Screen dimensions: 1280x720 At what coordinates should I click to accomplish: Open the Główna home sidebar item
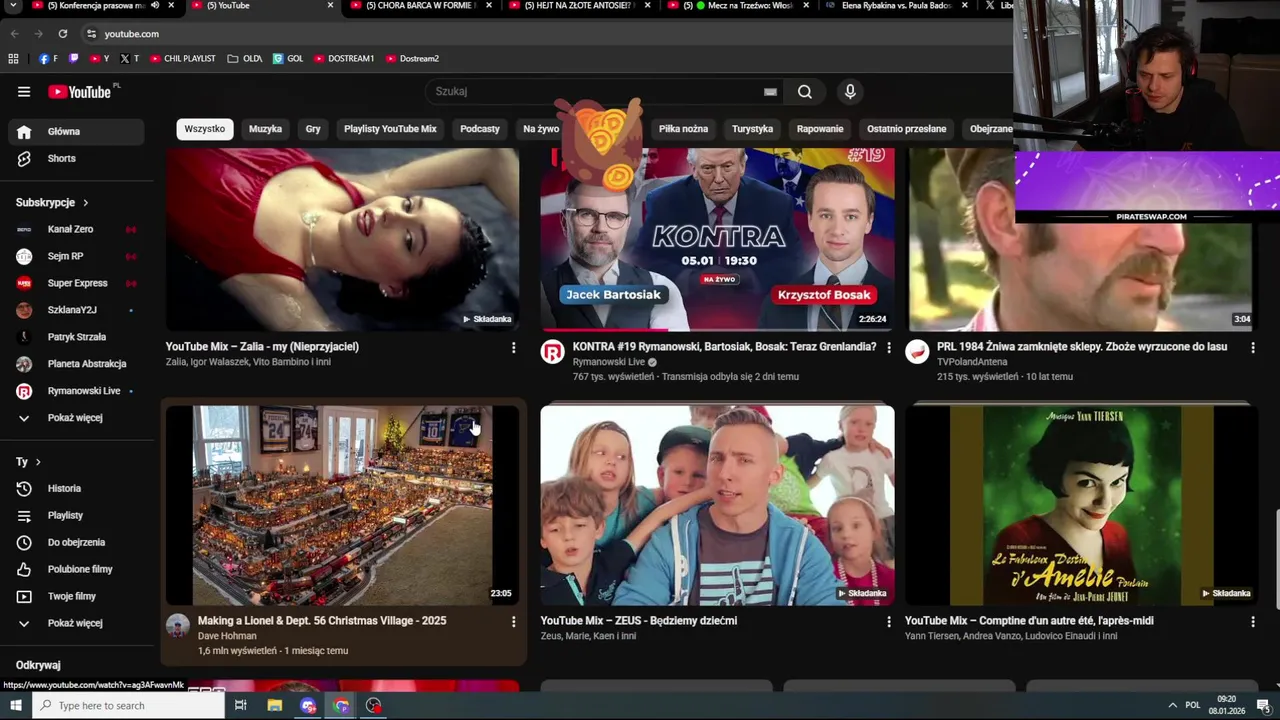[x=76, y=131]
